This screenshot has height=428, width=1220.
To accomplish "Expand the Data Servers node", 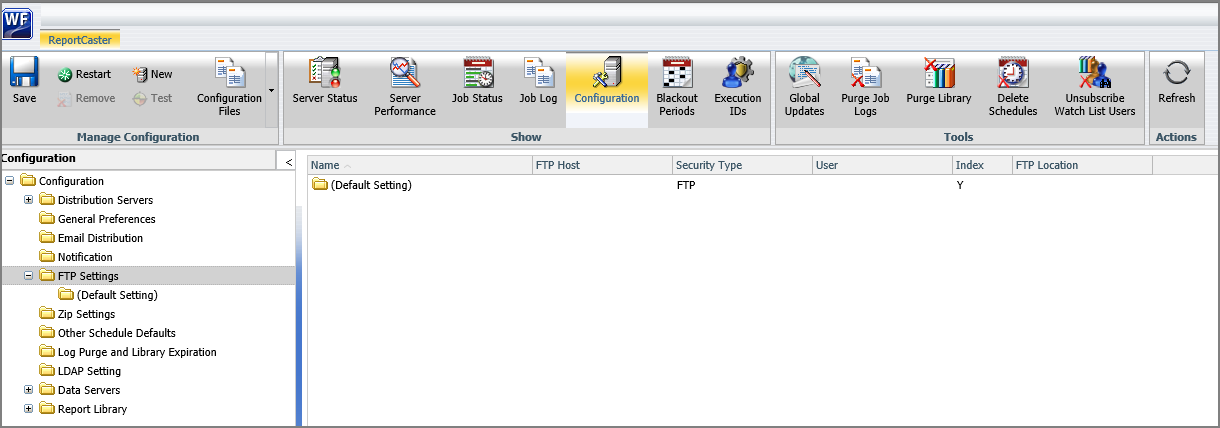I will click(29, 390).
